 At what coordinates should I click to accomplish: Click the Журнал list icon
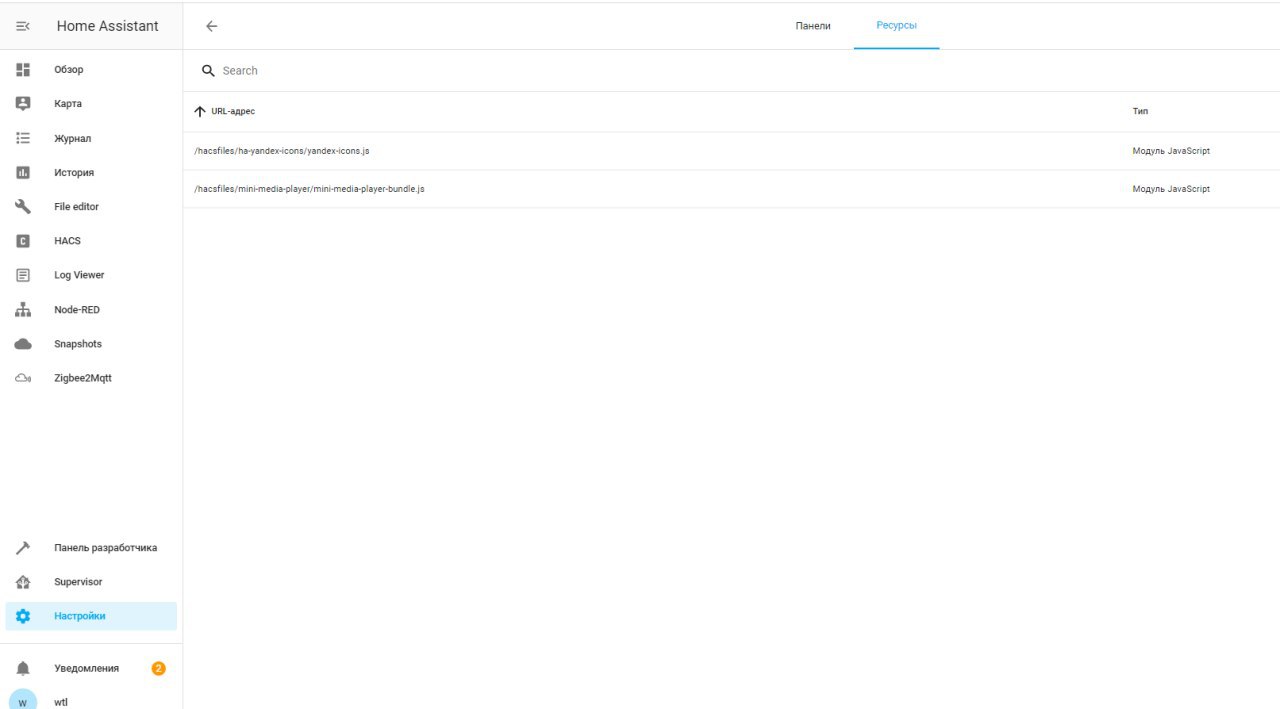(x=23, y=138)
